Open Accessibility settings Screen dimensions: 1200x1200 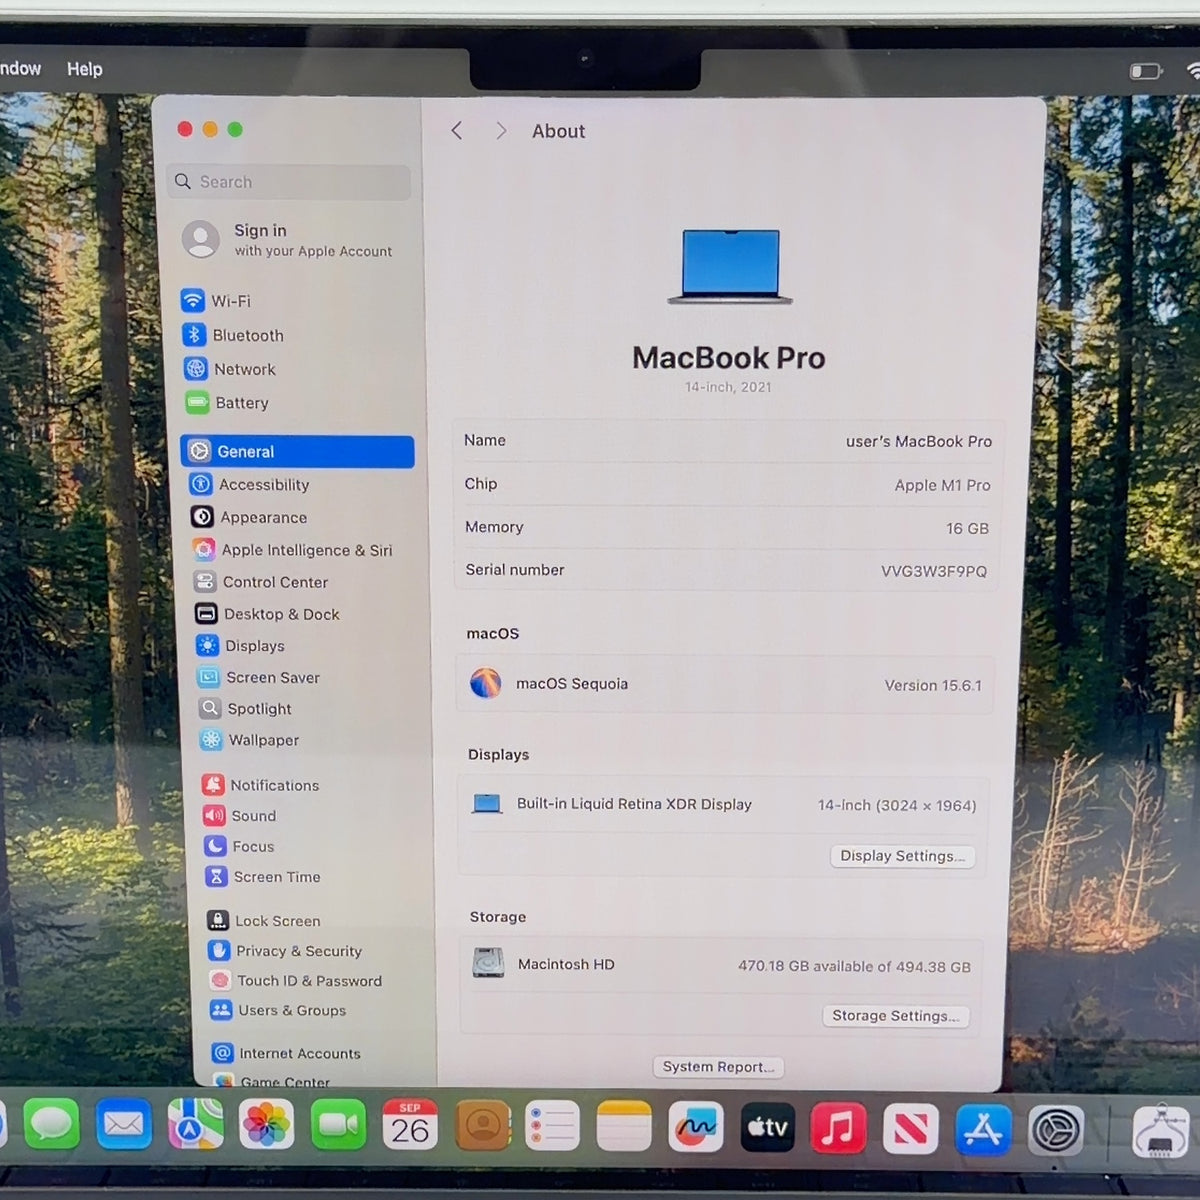[x=250, y=485]
